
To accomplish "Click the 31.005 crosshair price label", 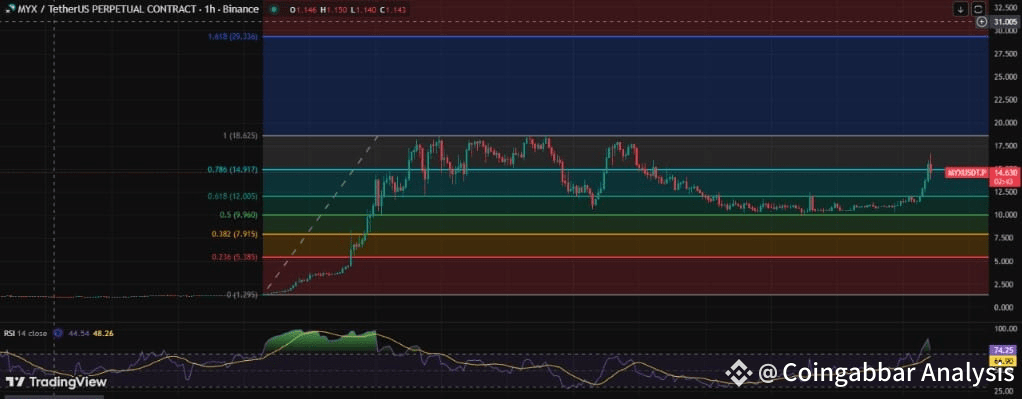I will pyautogui.click(x=1004, y=22).
